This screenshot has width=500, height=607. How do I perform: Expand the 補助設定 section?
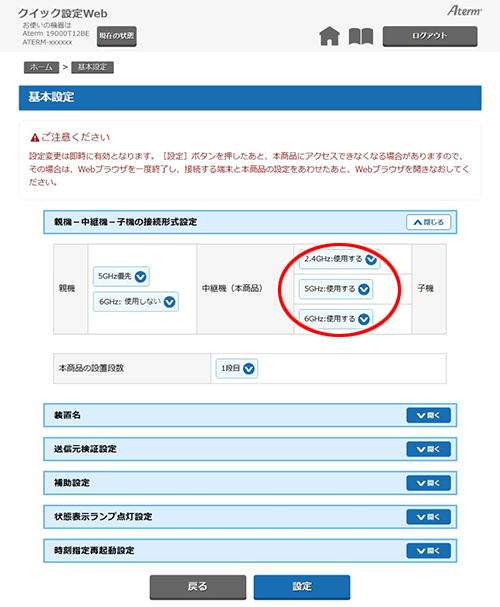pos(428,483)
